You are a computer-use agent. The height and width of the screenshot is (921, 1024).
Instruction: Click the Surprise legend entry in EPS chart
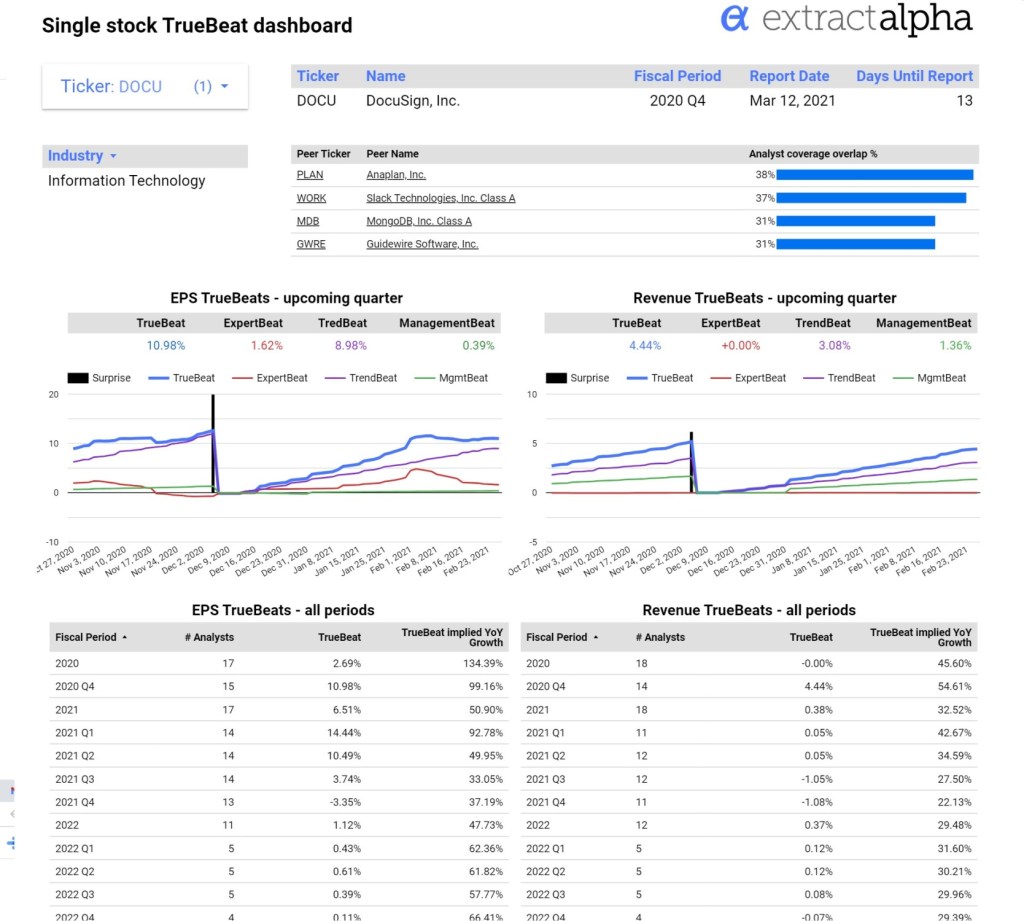[99, 378]
